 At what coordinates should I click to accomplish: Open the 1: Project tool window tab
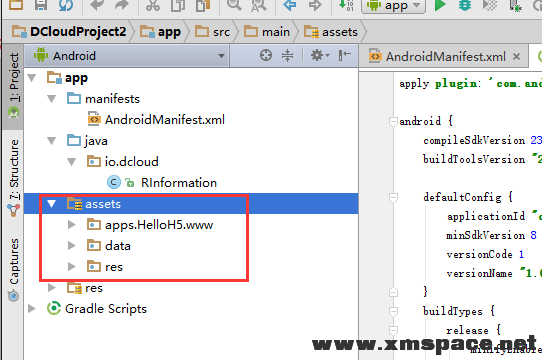point(14,86)
